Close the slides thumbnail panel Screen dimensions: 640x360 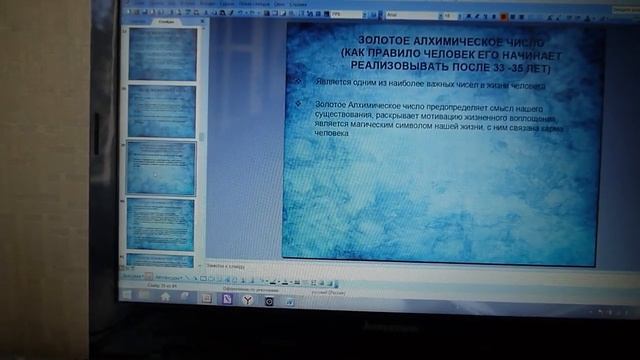pyautogui.click(x=202, y=21)
